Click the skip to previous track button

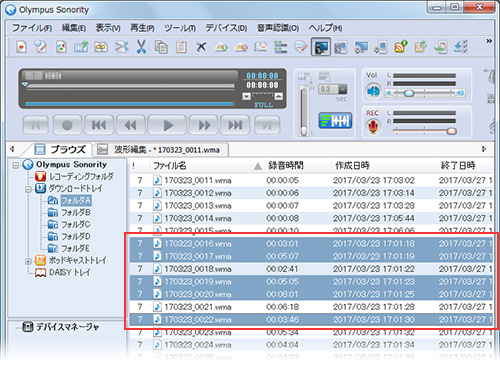(99, 125)
